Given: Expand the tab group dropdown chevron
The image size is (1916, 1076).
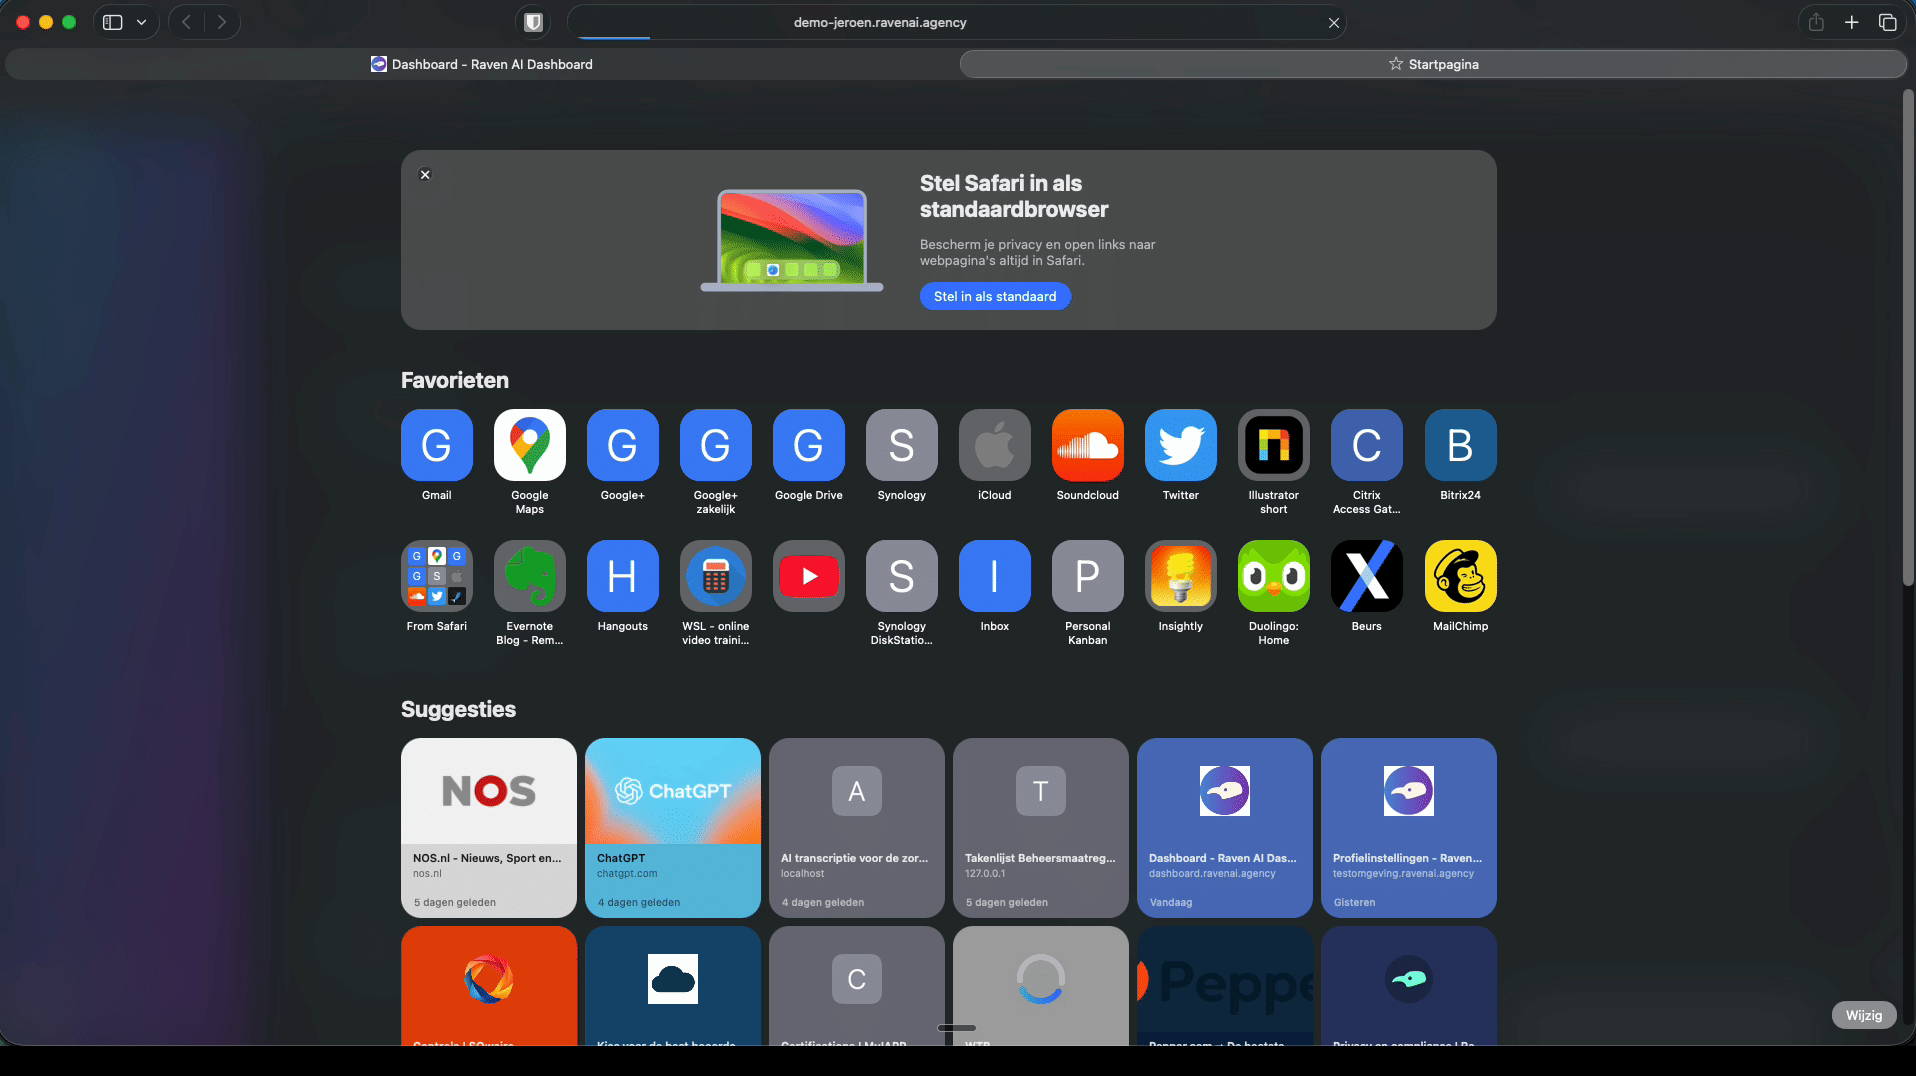Looking at the screenshot, I should pos(142,22).
